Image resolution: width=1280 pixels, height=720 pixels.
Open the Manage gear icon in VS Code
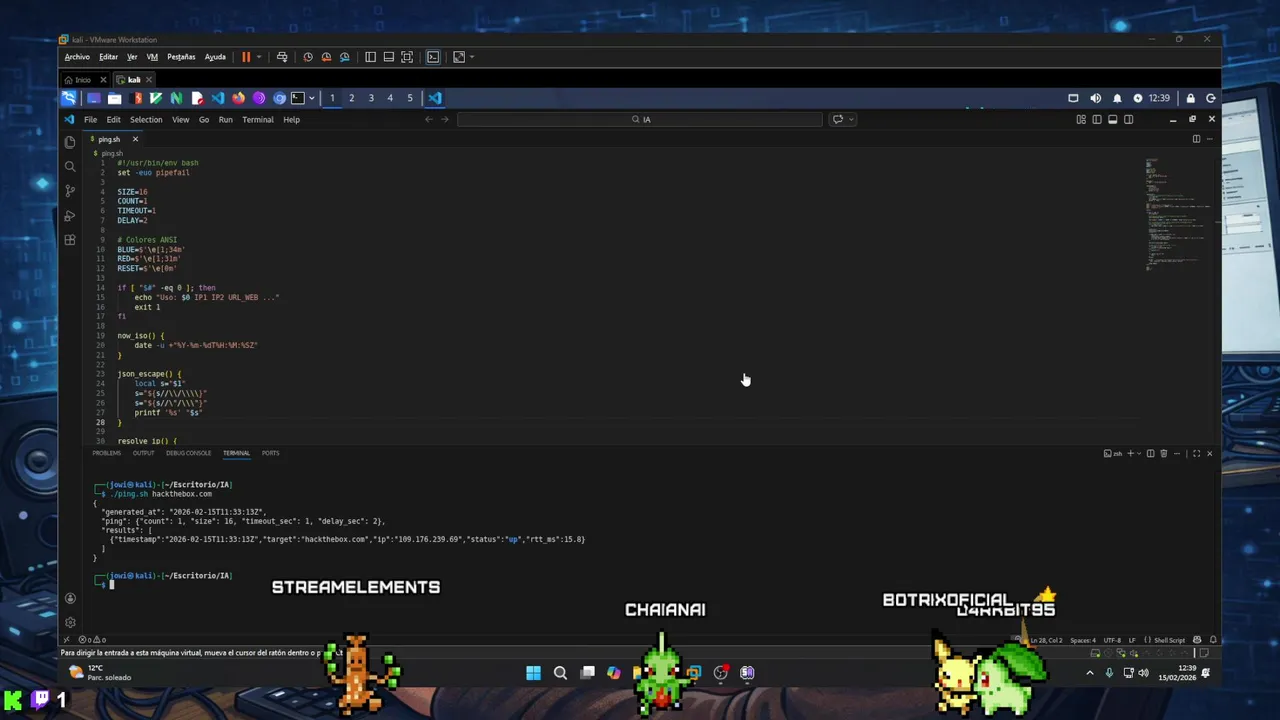tap(70, 622)
